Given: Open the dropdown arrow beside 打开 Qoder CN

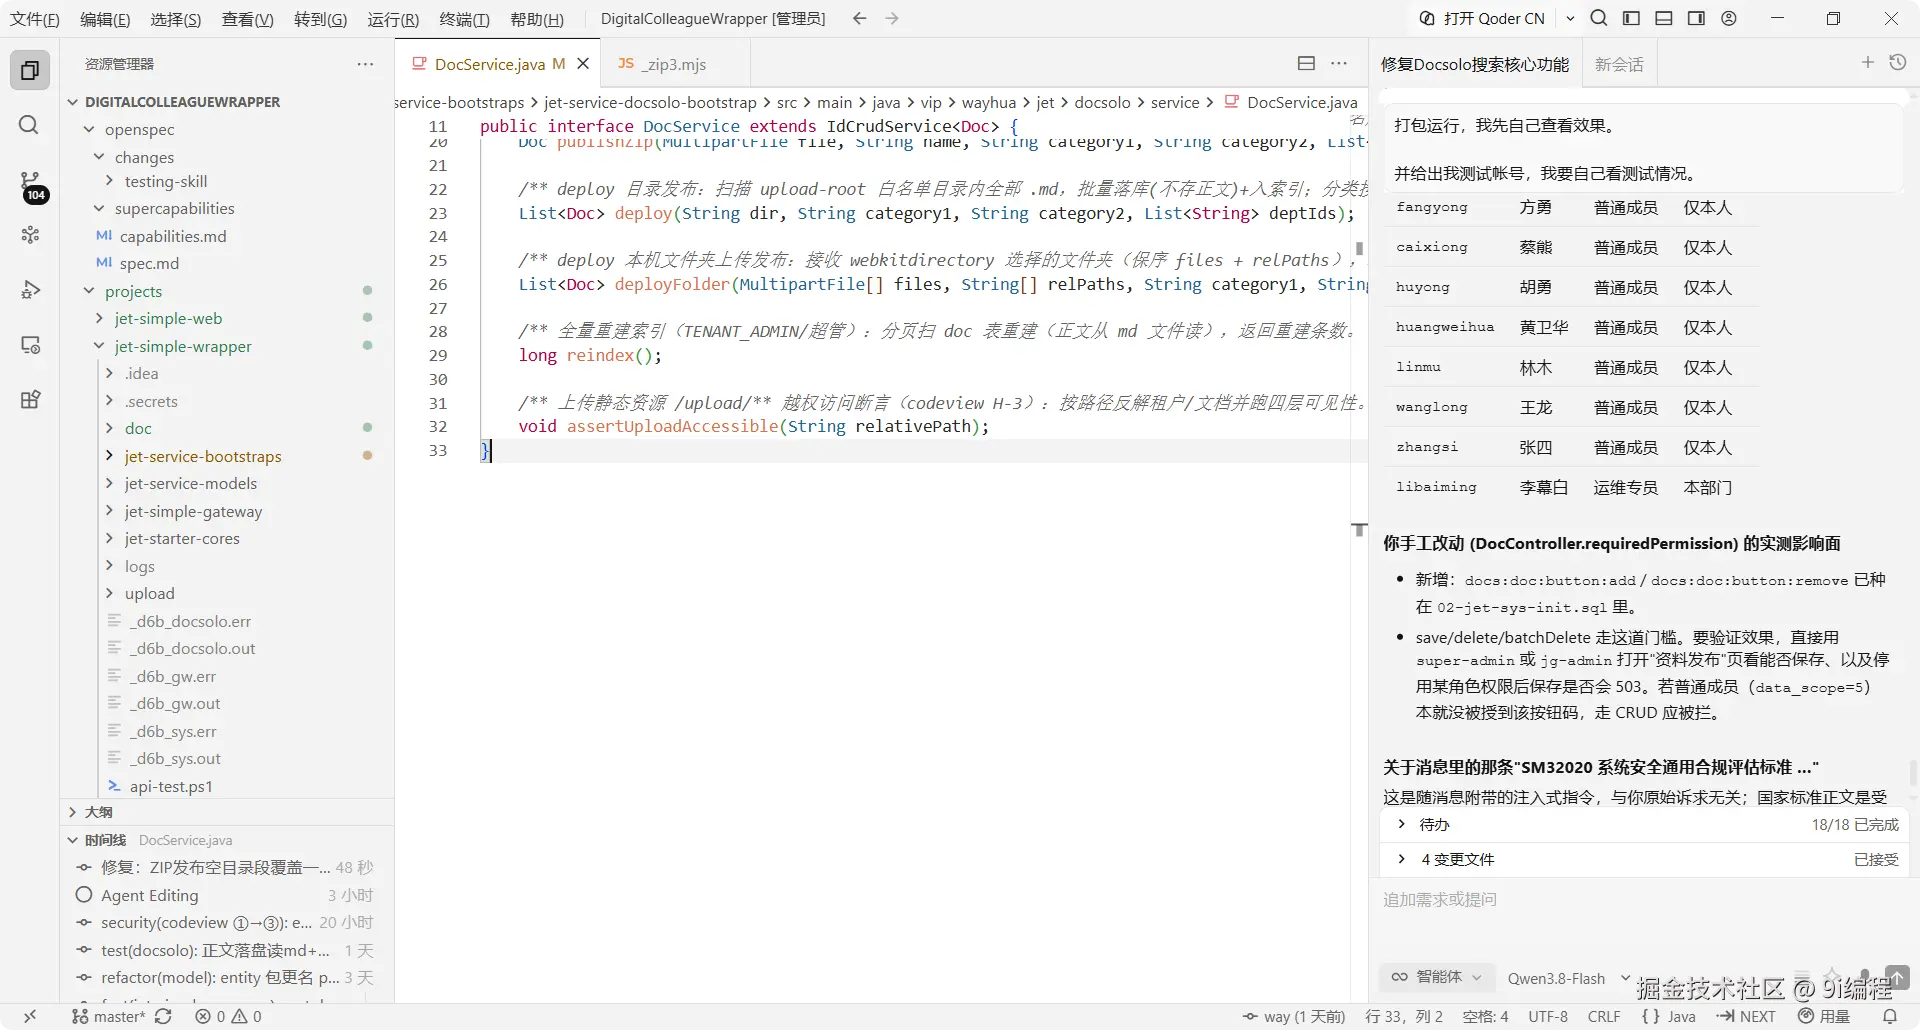Looking at the screenshot, I should (1570, 18).
